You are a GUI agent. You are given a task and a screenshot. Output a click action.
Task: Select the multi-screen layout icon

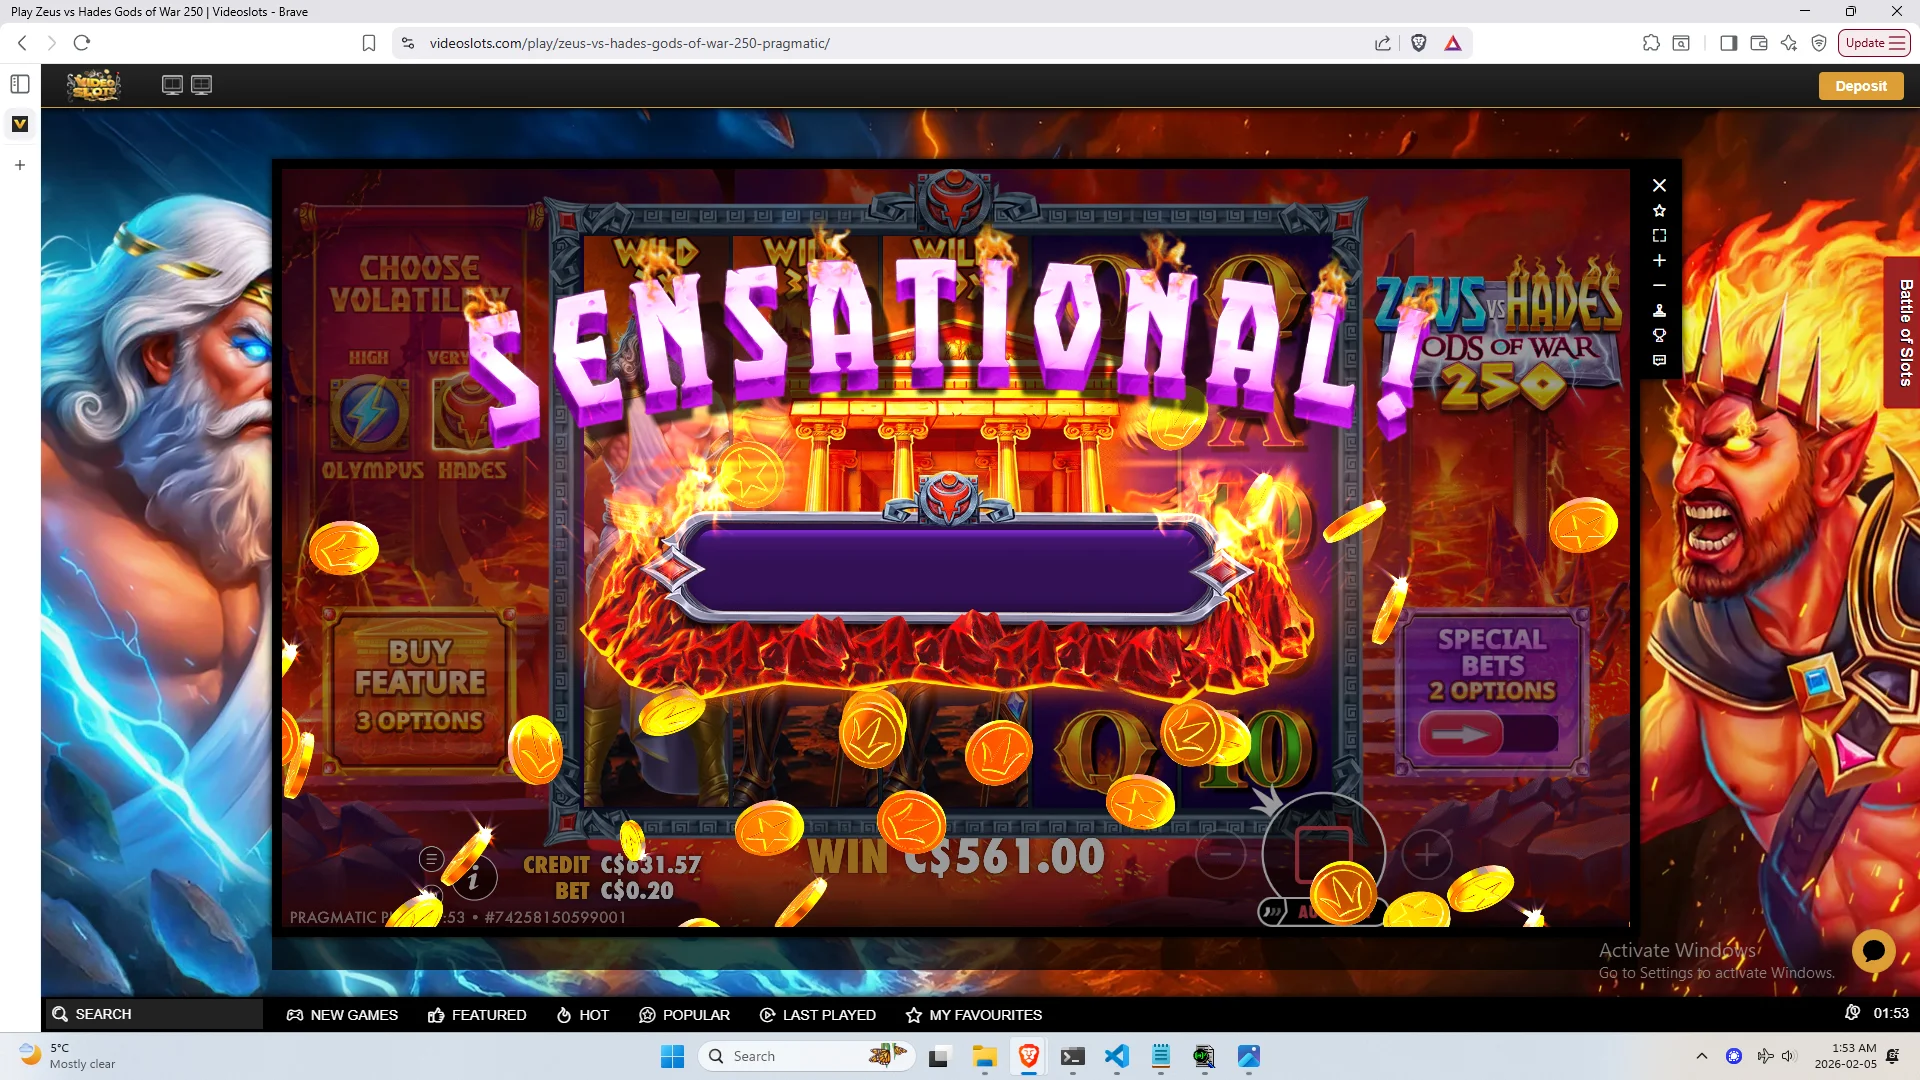201,85
